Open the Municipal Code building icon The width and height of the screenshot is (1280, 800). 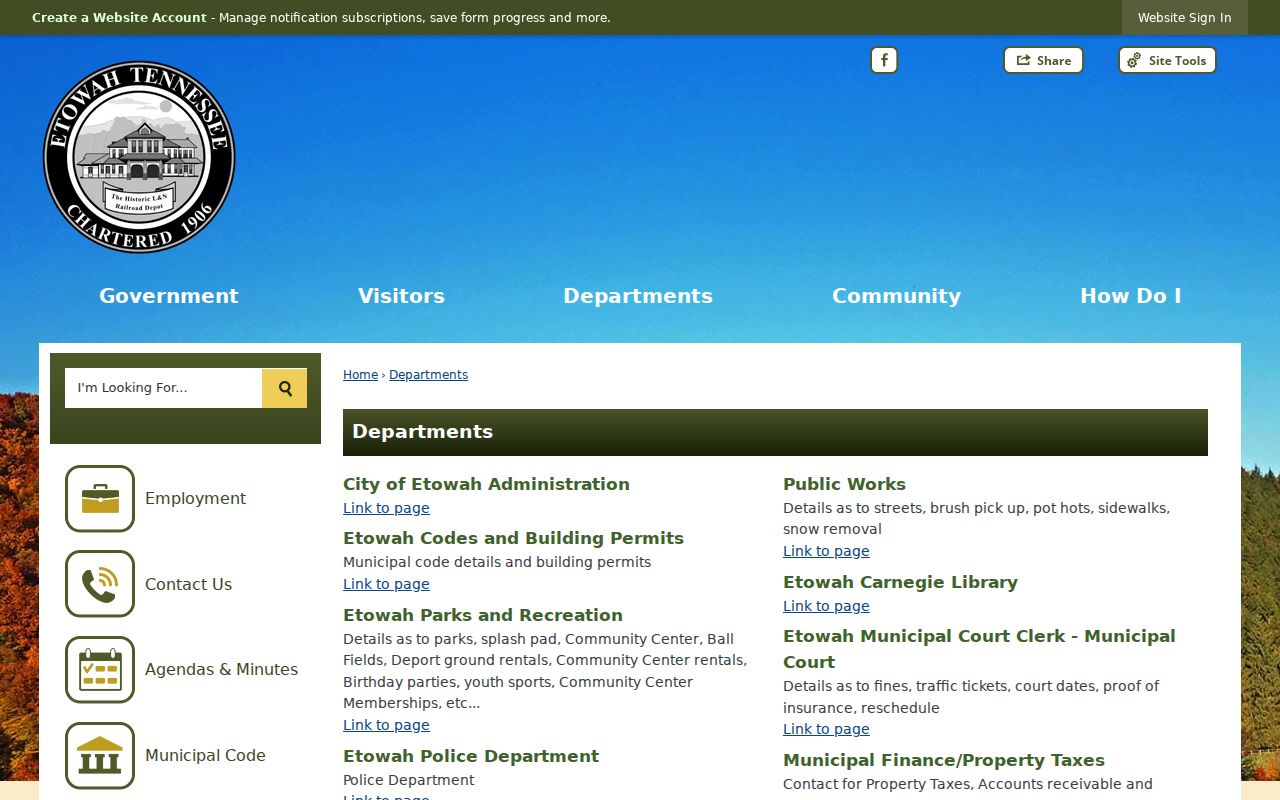click(100, 755)
